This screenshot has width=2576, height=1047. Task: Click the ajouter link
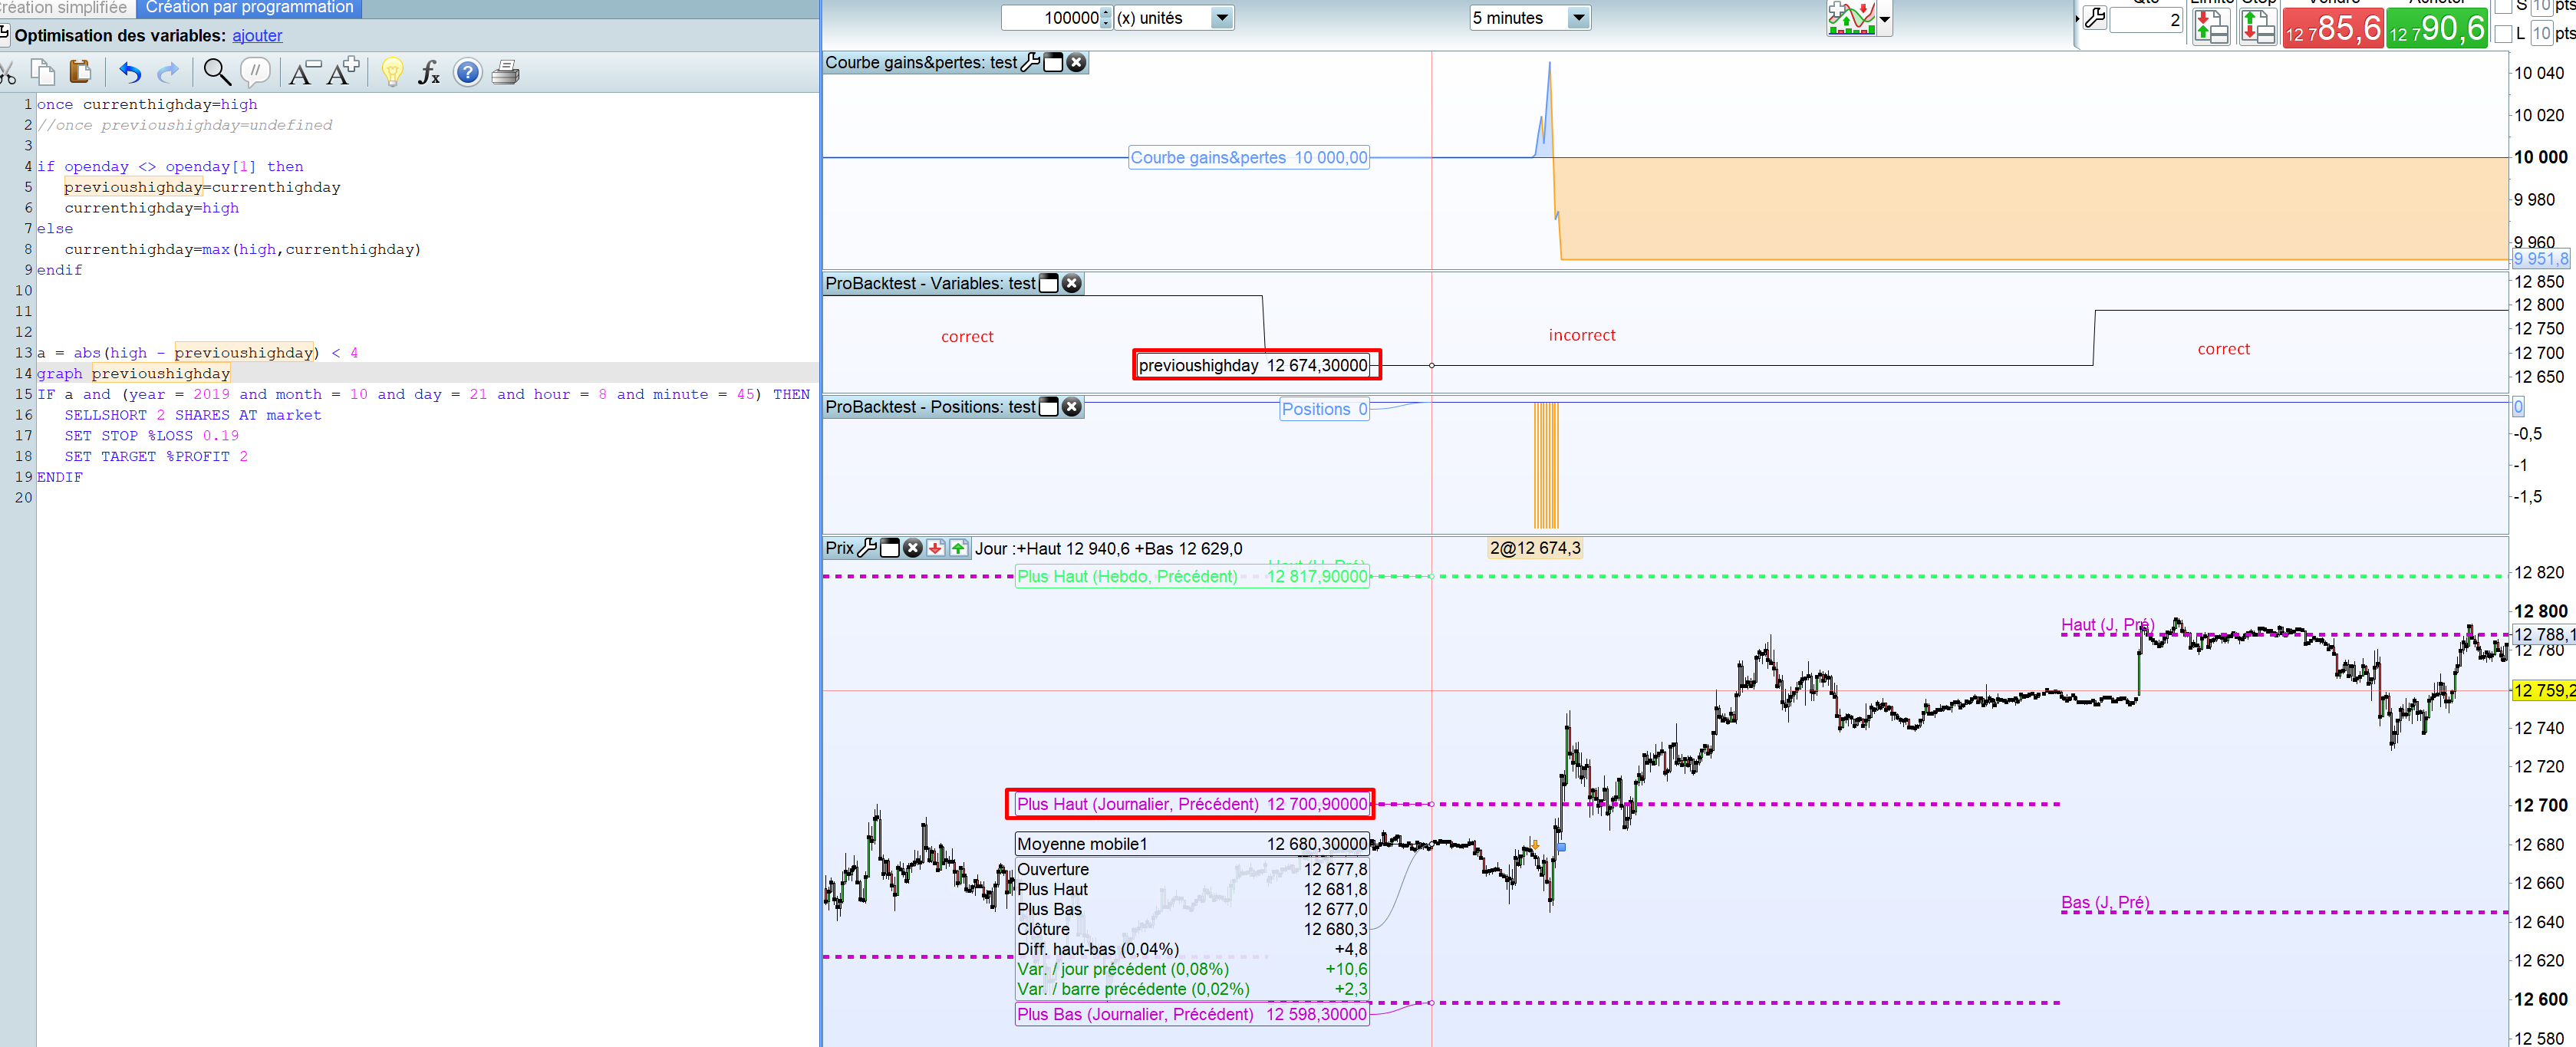[257, 36]
